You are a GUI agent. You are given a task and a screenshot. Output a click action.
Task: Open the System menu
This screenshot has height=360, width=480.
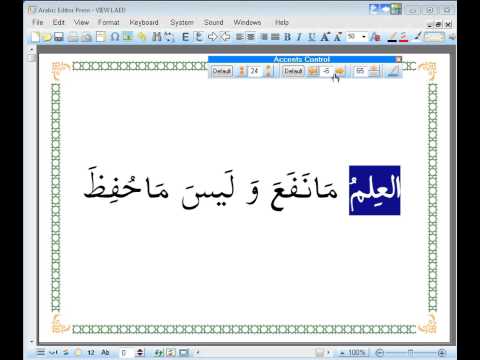(182, 22)
